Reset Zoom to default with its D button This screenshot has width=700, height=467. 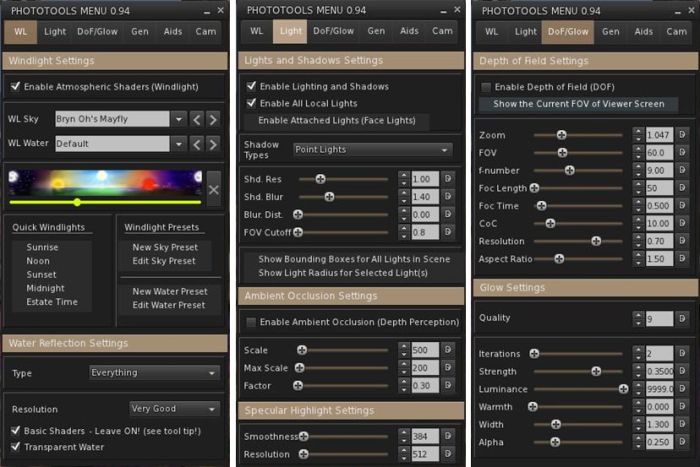click(682, 134)
